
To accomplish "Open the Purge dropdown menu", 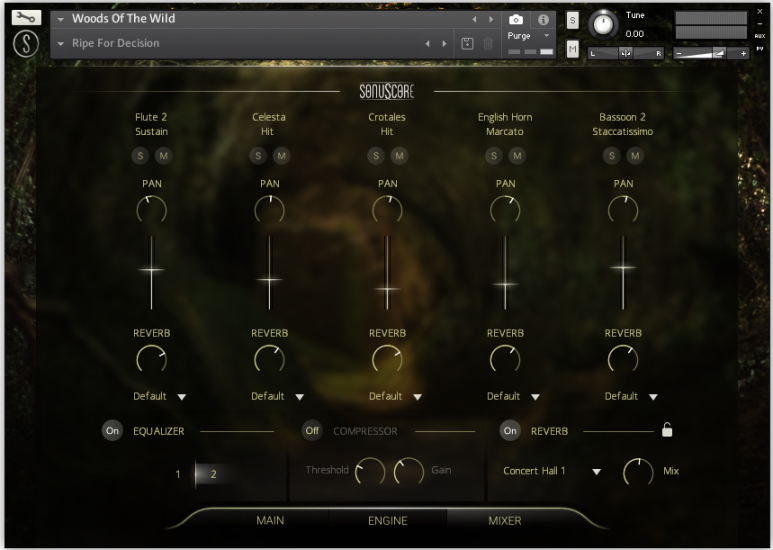I will tap(529, 35).
